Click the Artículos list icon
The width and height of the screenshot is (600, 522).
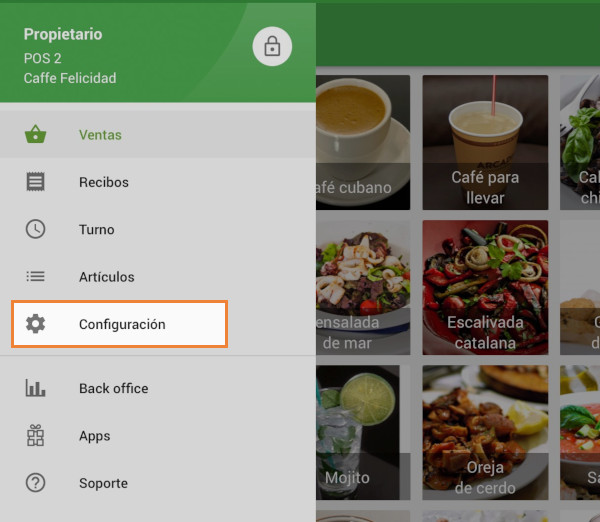click(36, 277)
